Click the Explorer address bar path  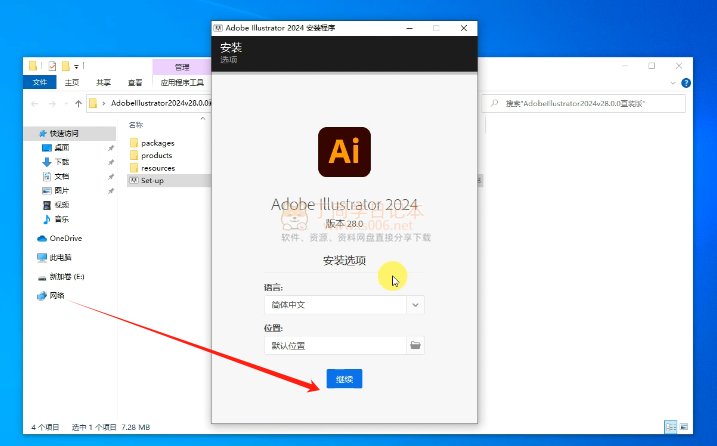pyautogui.click(x=161, y=103)
